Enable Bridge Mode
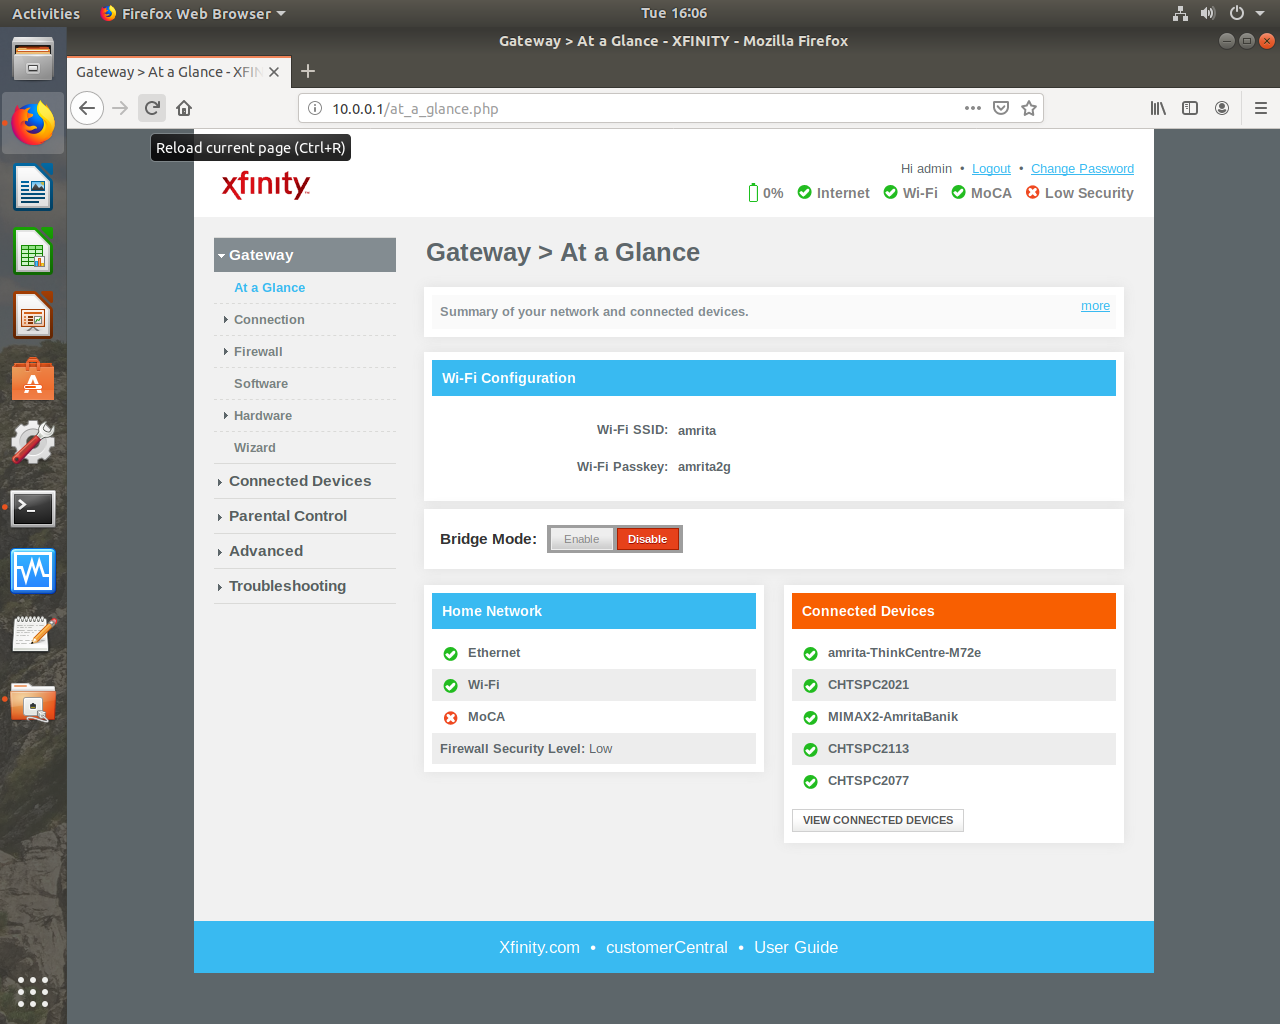Screen dimensions: 1280x1024 (581, 539)
